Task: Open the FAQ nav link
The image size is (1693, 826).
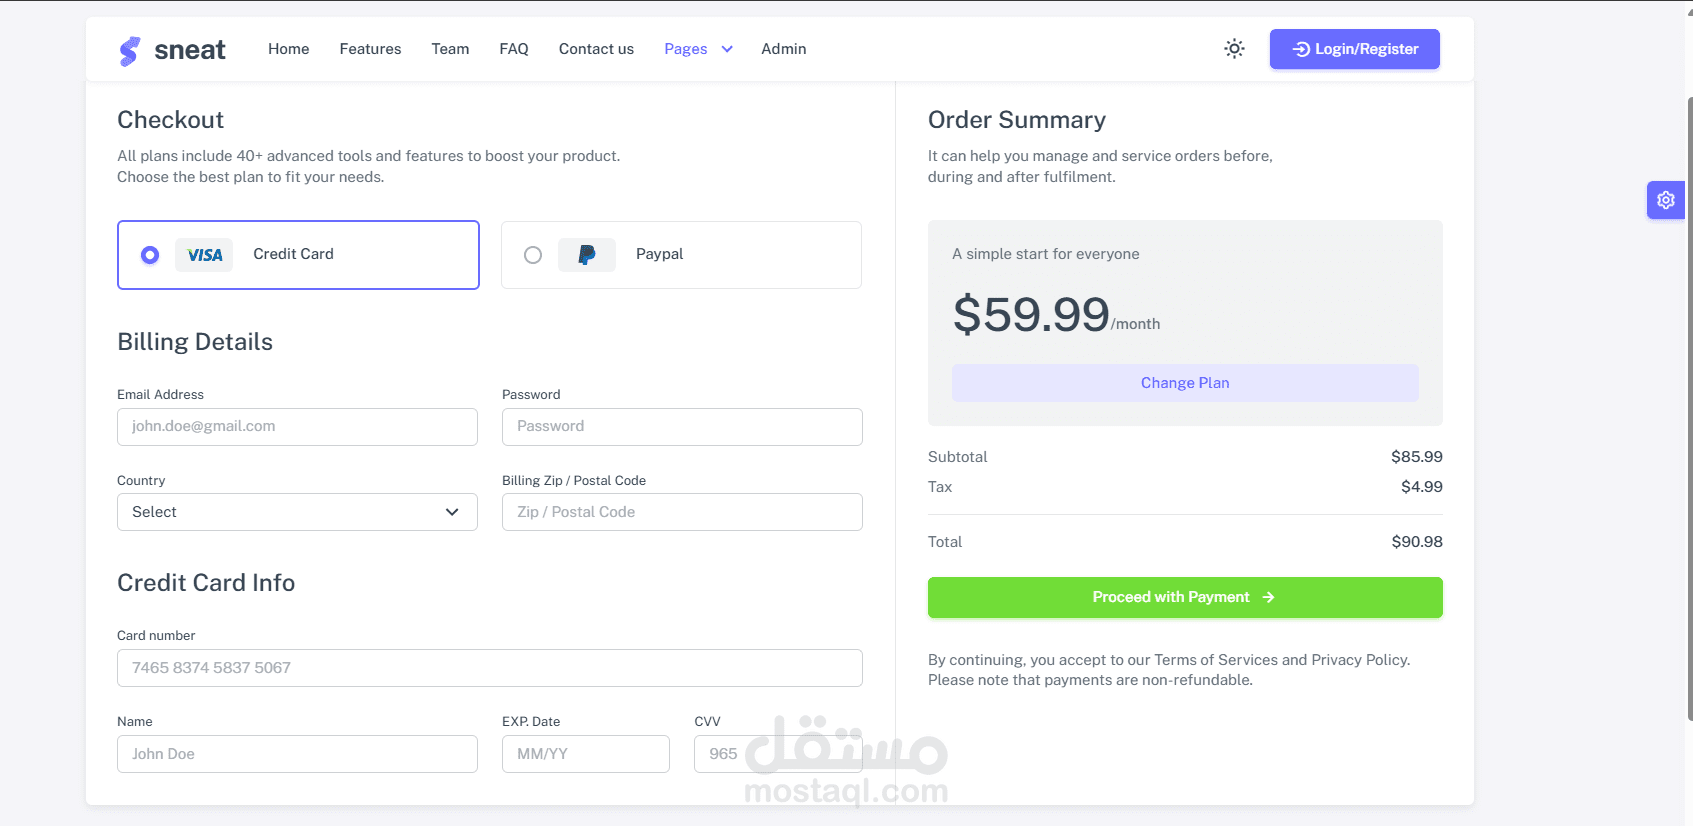Action: (x=514, y=49)
